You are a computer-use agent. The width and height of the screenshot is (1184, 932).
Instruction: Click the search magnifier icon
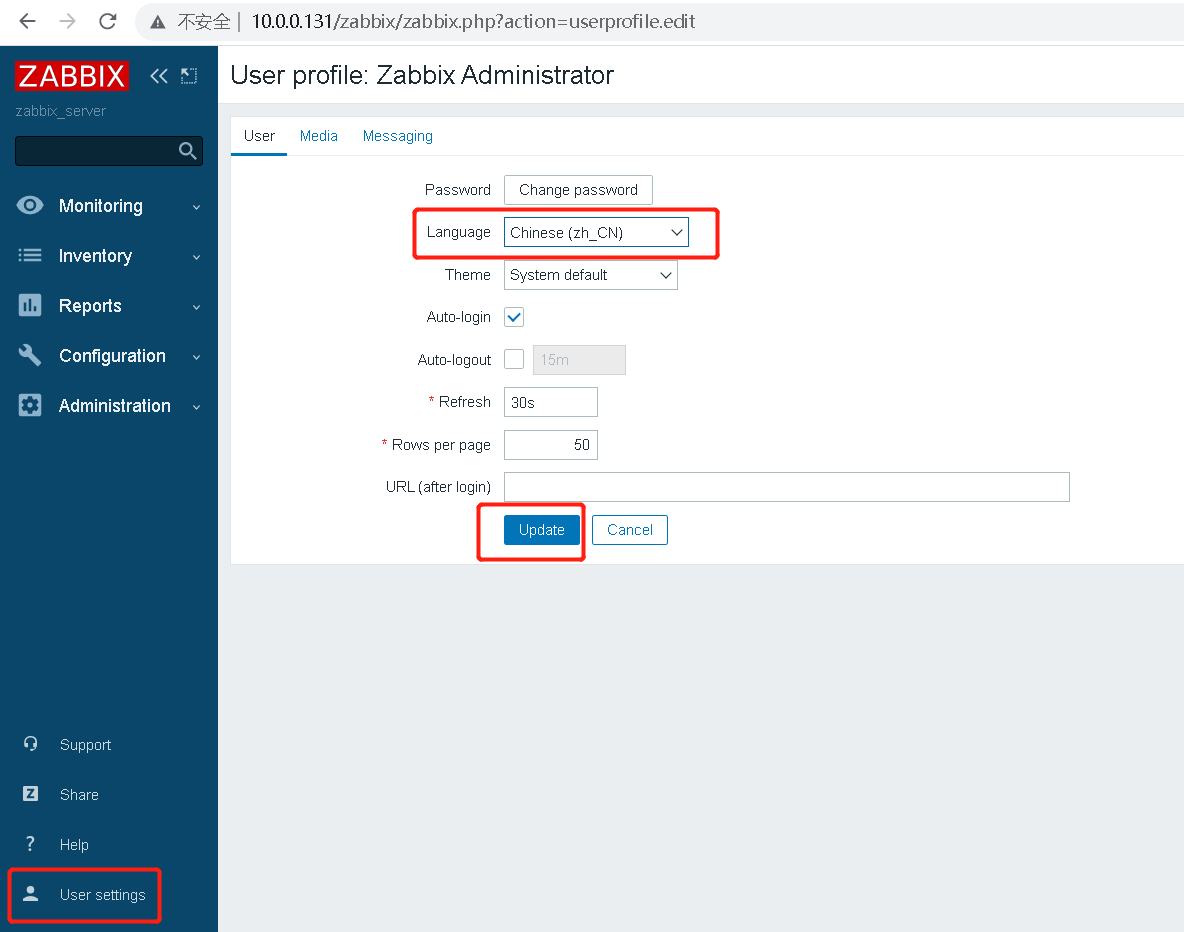point(187,151)
